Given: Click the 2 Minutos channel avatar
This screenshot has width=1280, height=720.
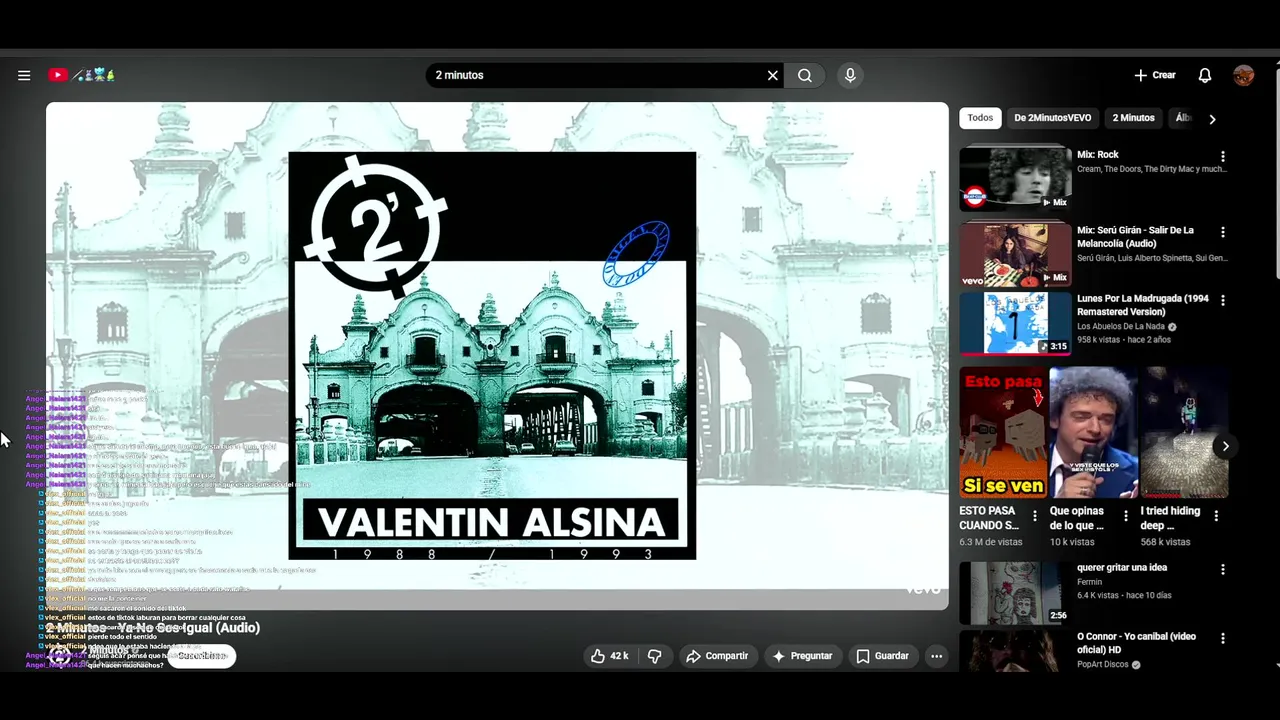Looking at the screenshot, I should pos(61,656).
